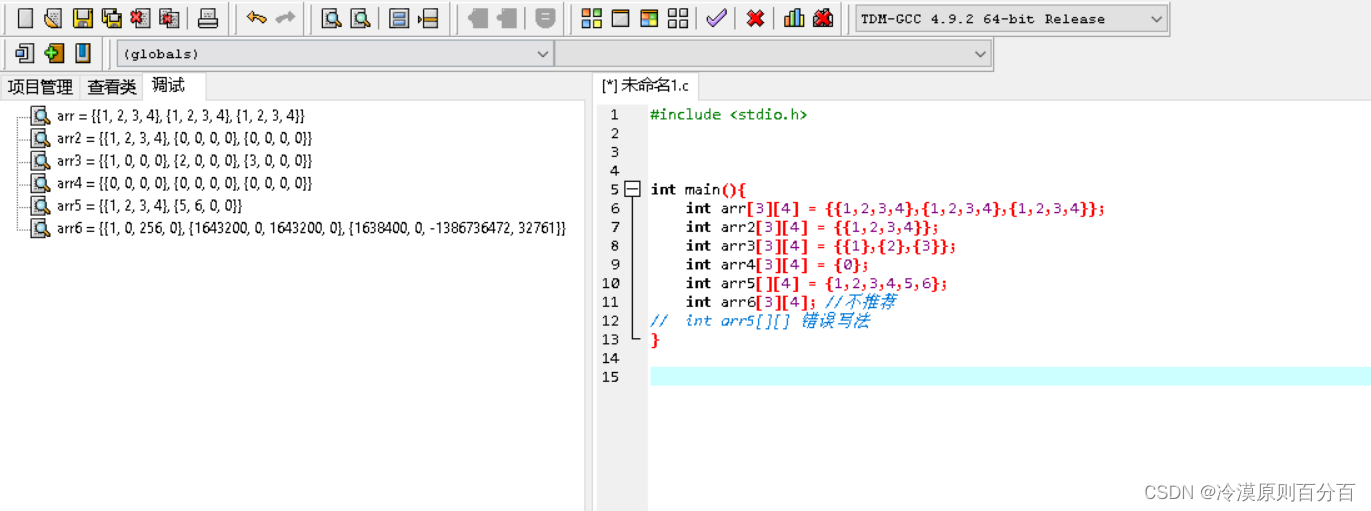Select the arr3 watch variable entry

pyautogui.click(x=183, y=161)
